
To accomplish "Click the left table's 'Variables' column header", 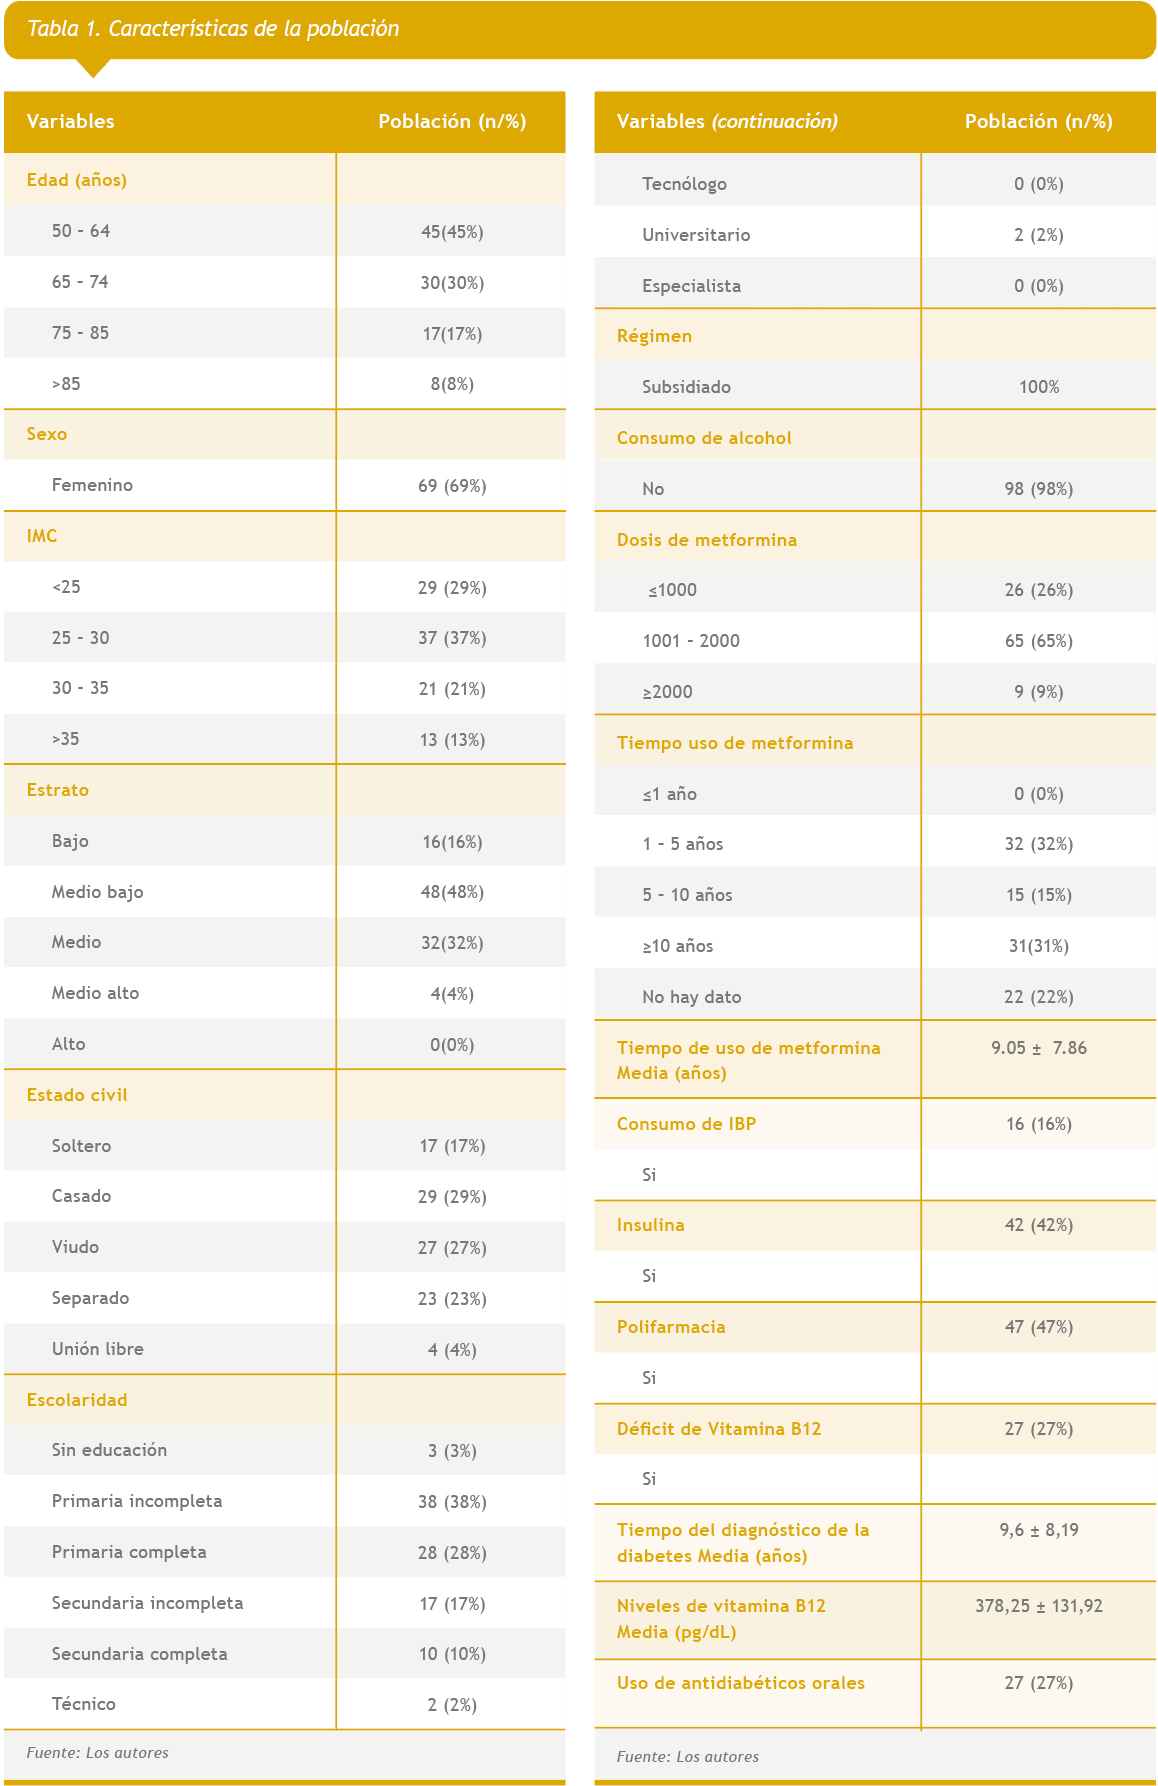I will [71, 122].
